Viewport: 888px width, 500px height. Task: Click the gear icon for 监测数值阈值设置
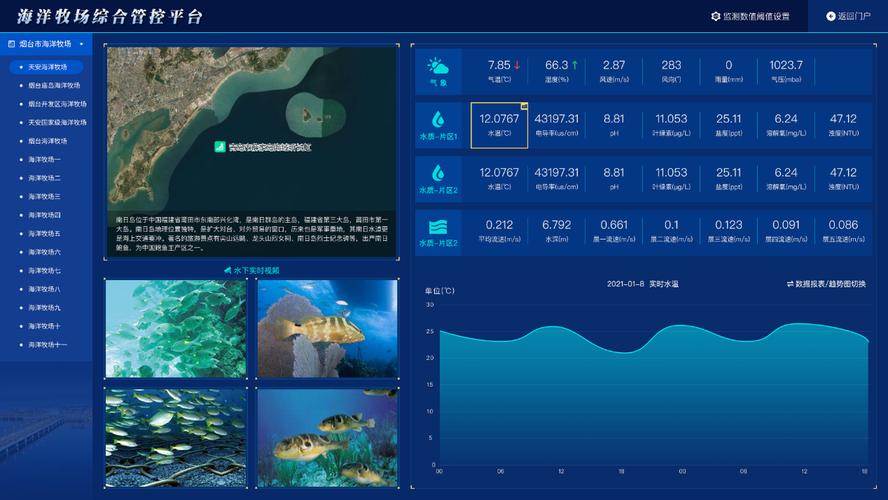715,16
